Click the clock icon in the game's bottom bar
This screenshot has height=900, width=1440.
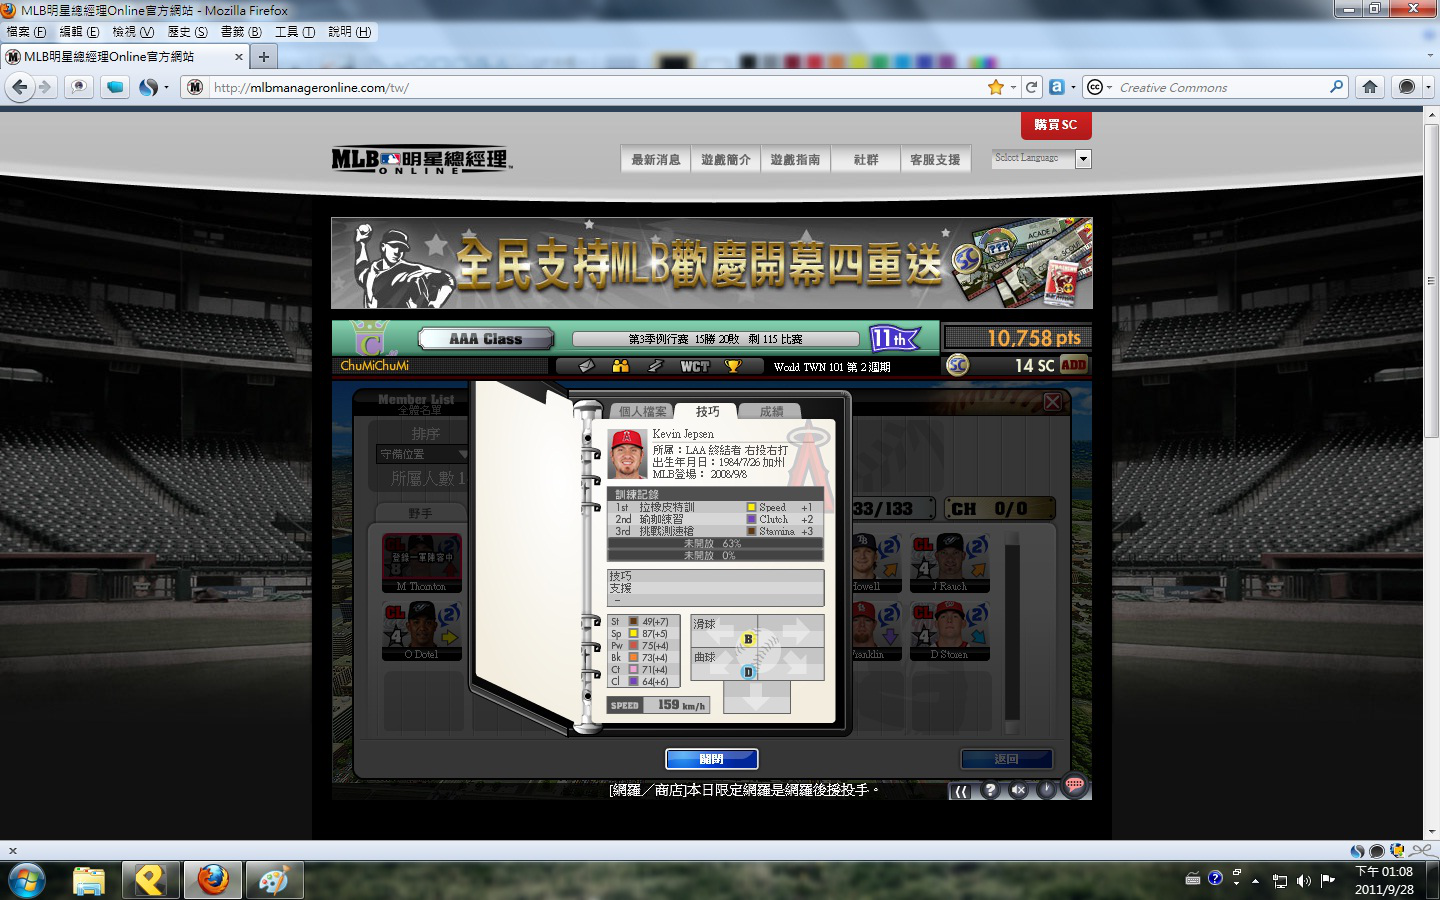(1046, 790)
